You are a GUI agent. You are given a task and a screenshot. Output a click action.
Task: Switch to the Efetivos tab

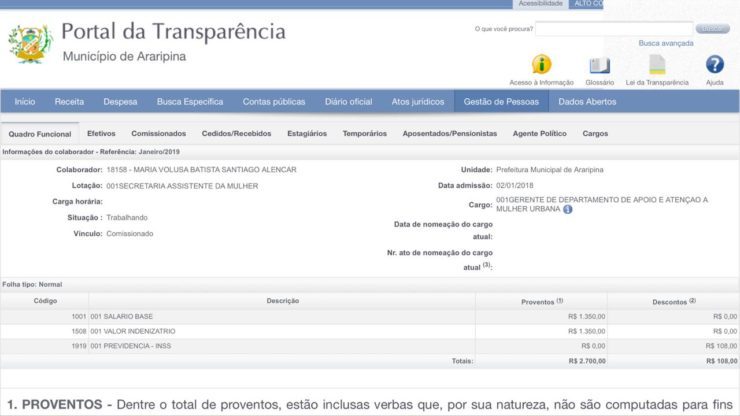[x=101, y=134]
